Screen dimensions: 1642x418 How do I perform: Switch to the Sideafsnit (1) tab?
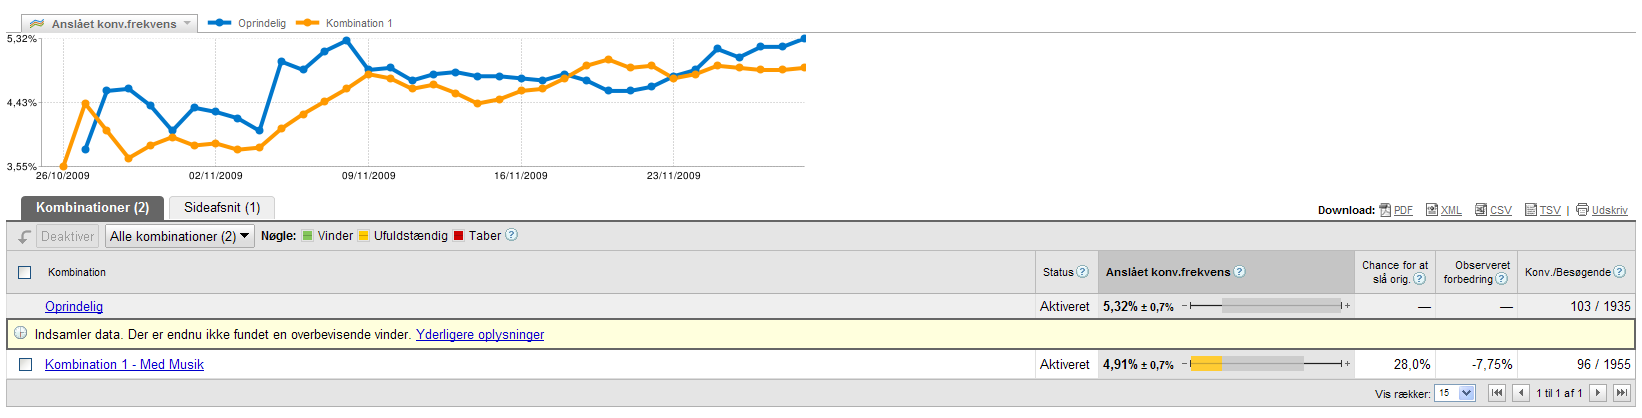coord(222,208)
